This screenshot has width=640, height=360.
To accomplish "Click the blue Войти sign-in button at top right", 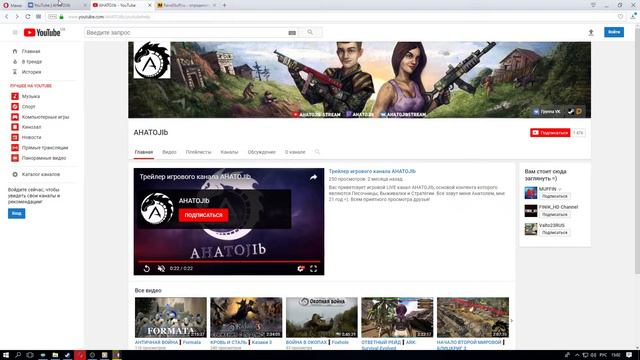I will [613, 32].
